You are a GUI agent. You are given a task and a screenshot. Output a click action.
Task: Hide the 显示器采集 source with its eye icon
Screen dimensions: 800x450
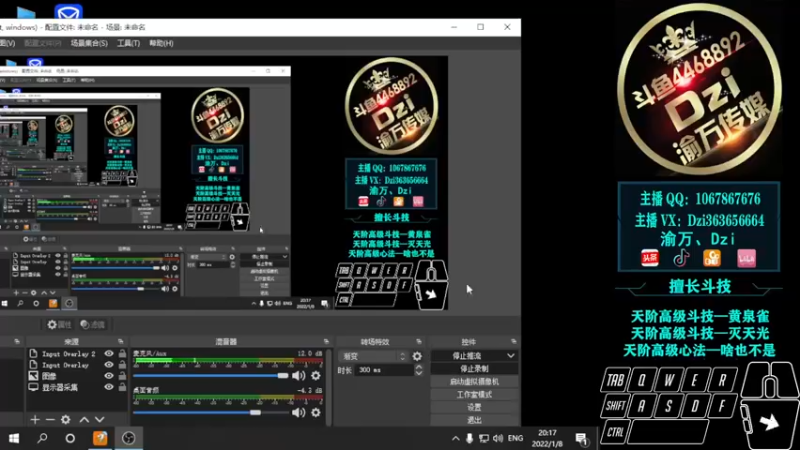109,387
